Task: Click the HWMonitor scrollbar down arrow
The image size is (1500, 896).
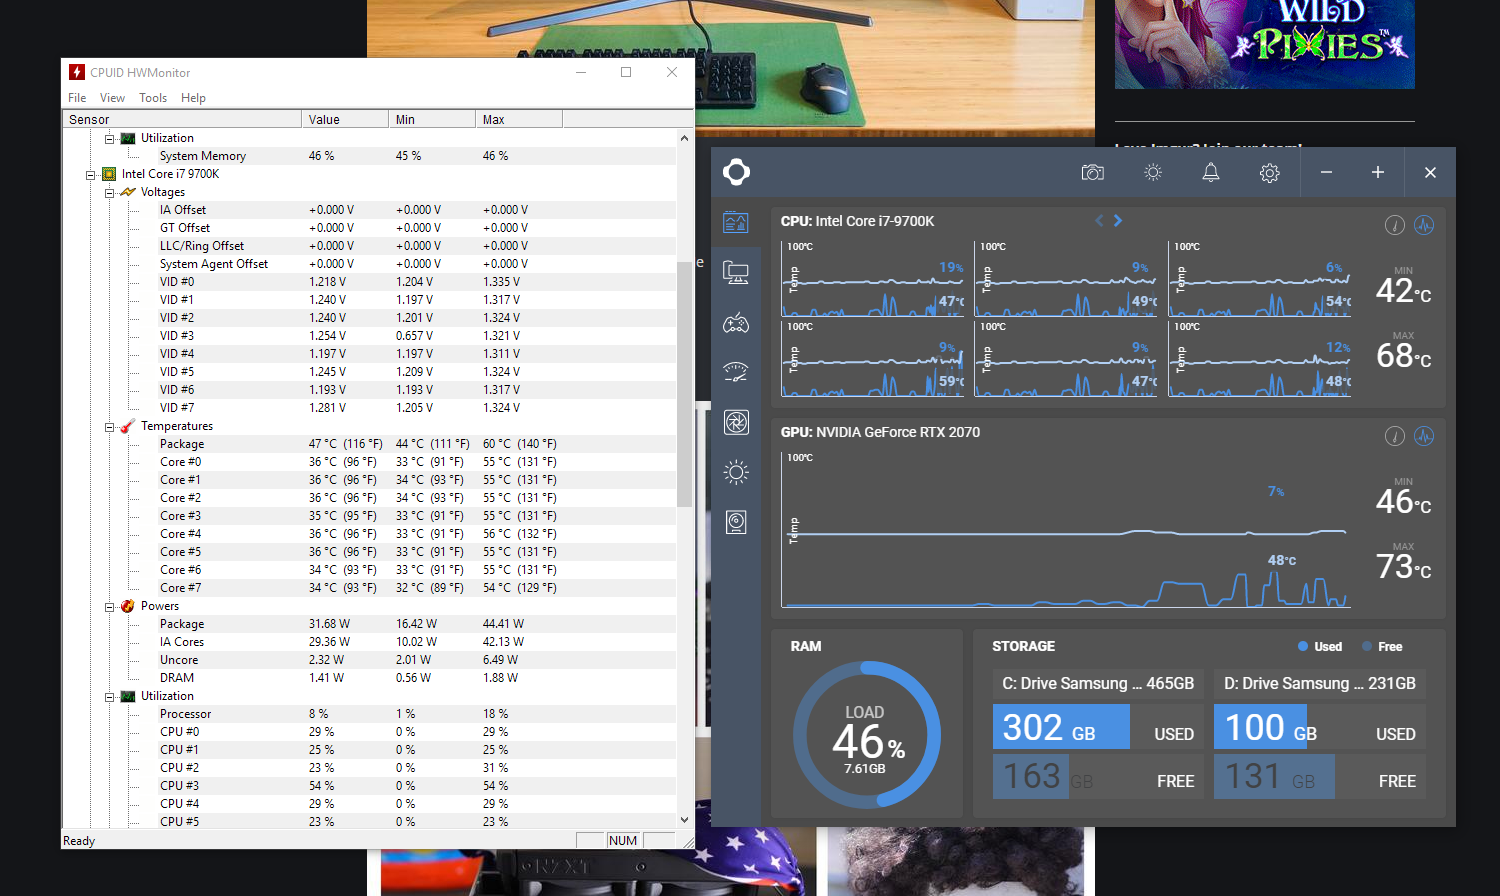Action: [684, 820]
